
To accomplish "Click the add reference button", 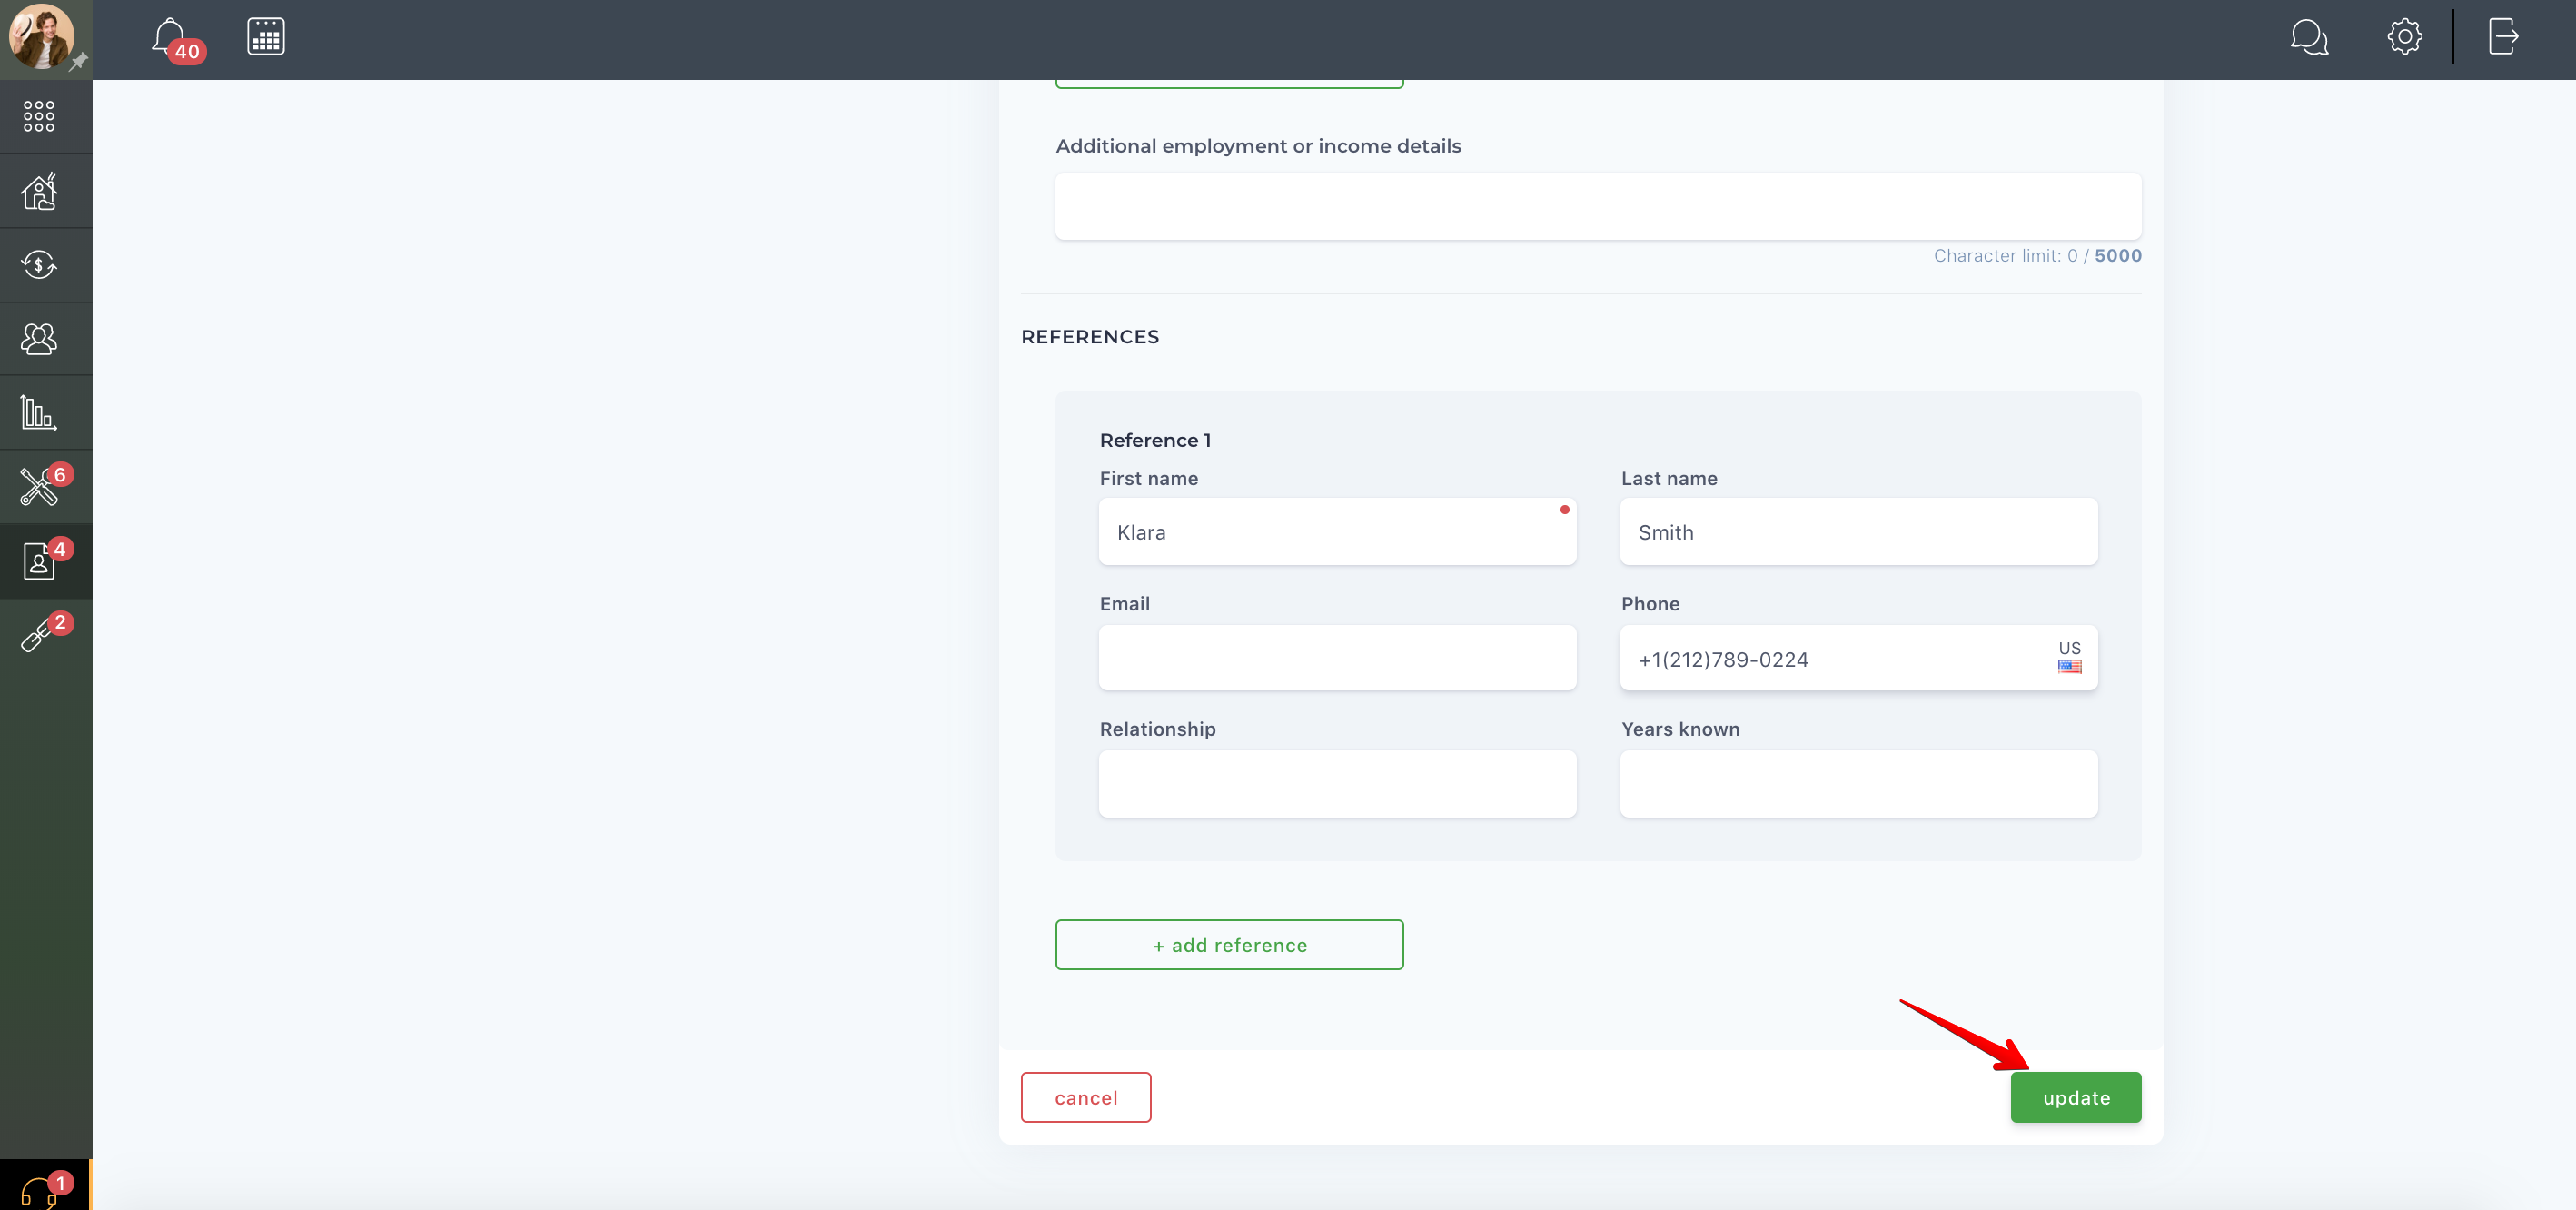I will [1229, 945].
